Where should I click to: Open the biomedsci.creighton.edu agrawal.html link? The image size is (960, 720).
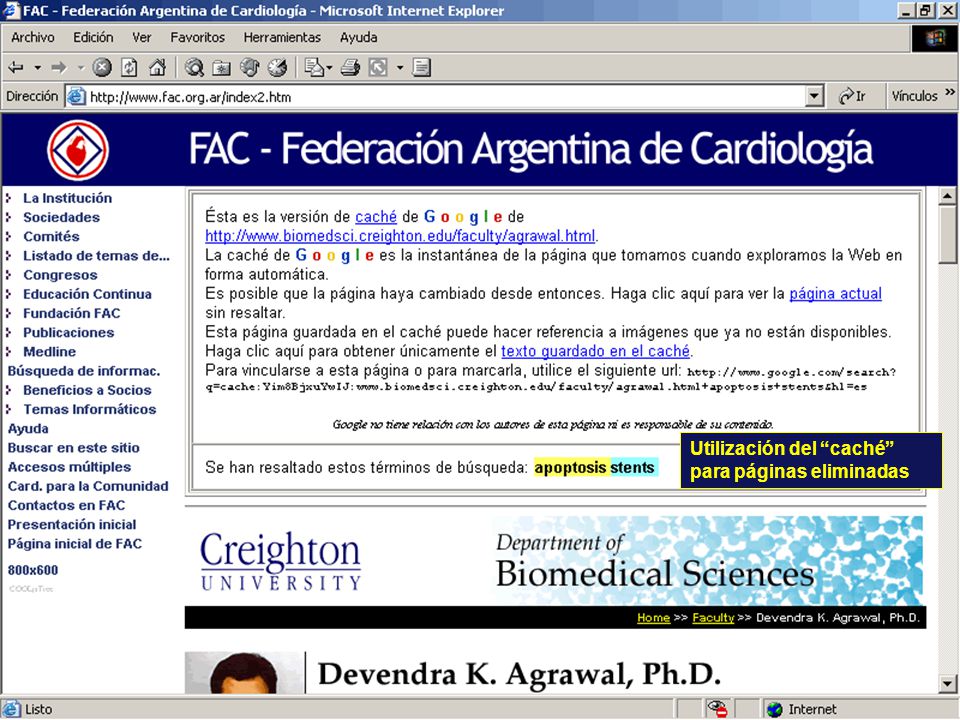[x=400, y=236]
